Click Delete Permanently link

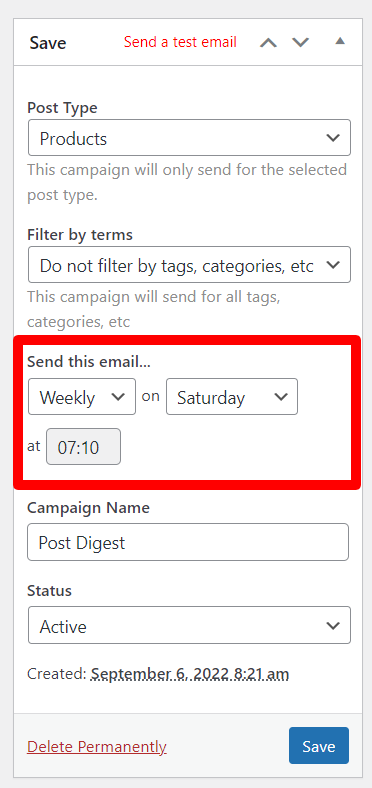click(97, 747)
